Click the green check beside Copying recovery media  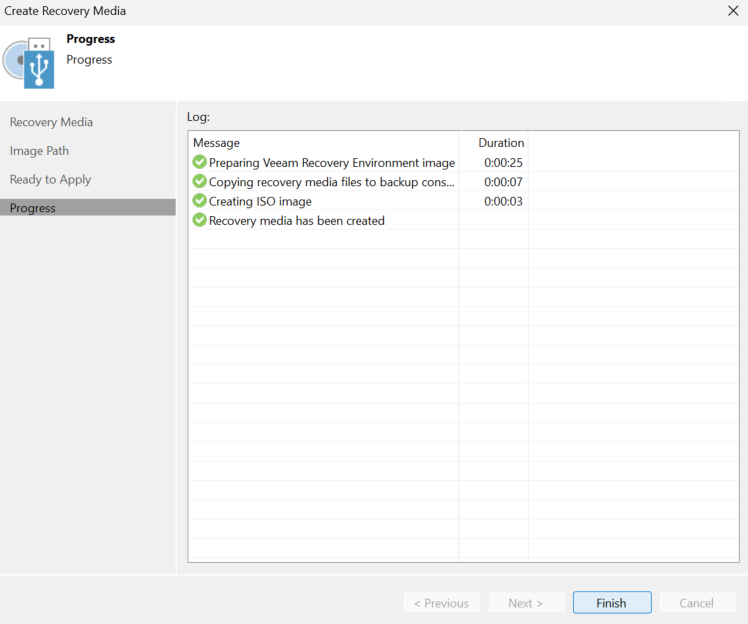199,181
